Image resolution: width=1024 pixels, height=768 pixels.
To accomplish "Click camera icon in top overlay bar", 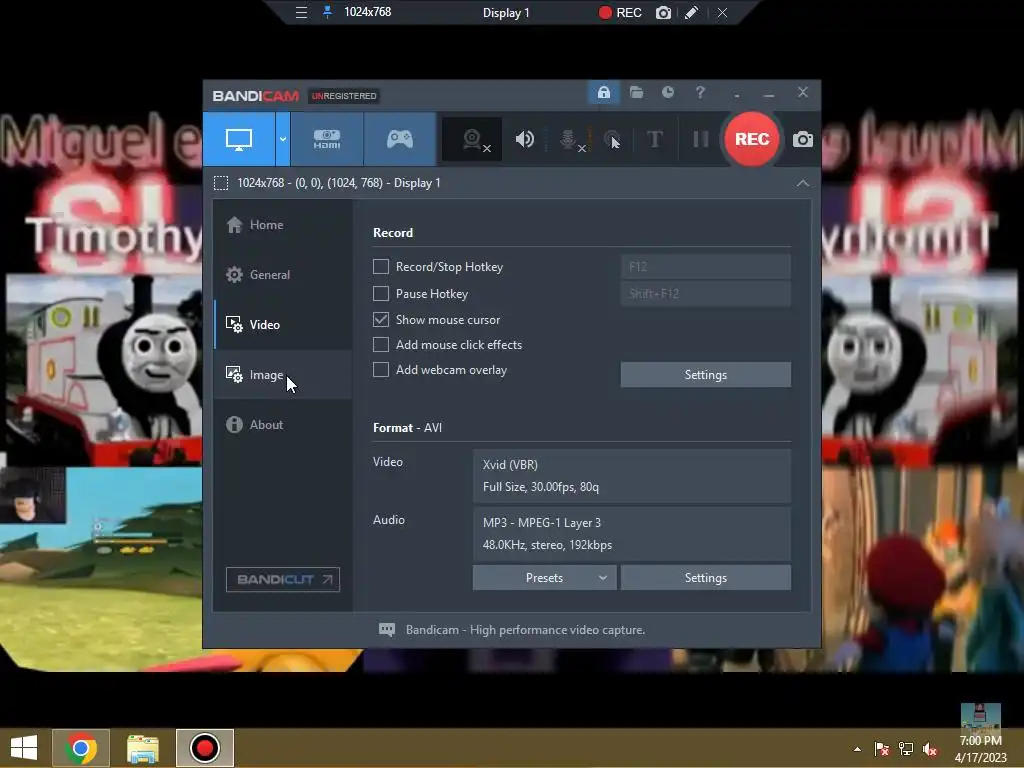I will (663, 12).
